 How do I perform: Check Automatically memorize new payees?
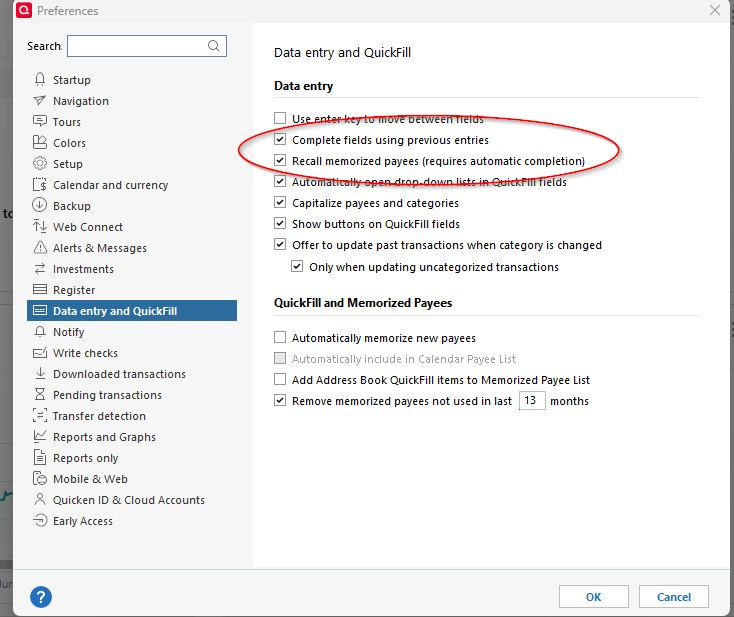coord(280,337)
